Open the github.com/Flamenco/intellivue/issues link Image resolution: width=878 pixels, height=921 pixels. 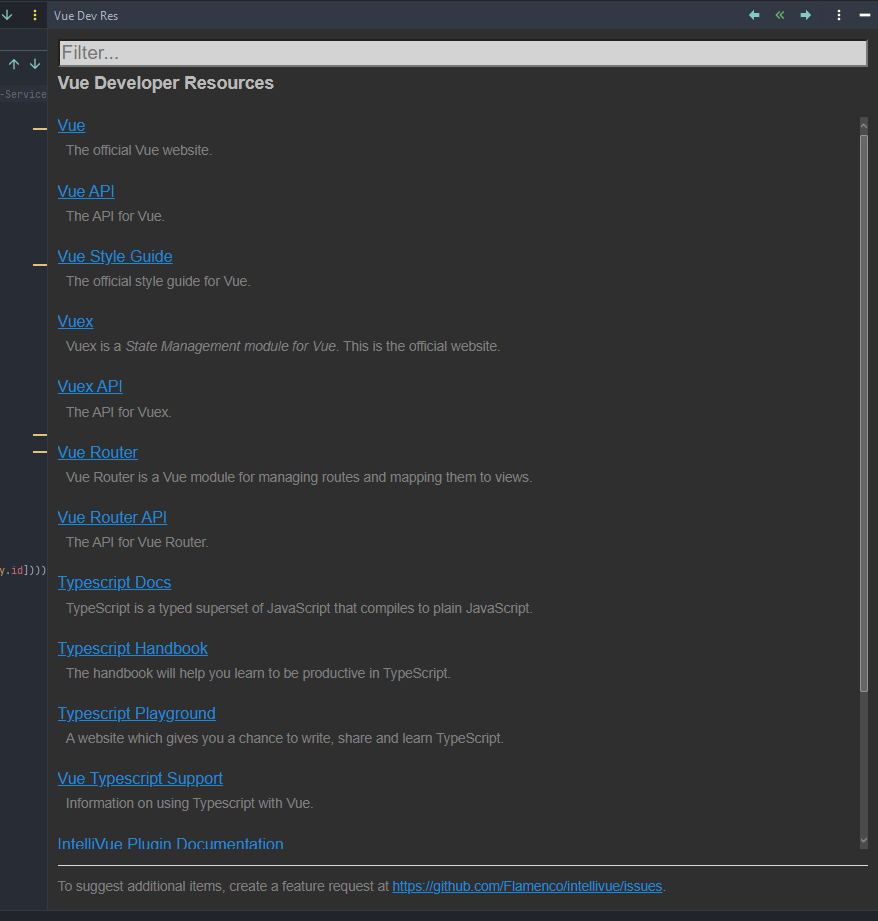pos(527,886)
